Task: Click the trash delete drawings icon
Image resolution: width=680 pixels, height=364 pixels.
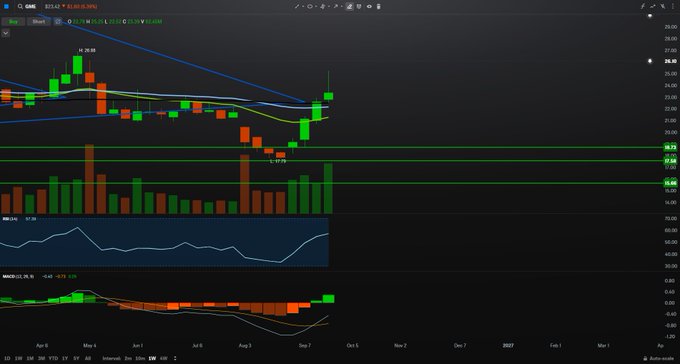Action: point(379,7)
